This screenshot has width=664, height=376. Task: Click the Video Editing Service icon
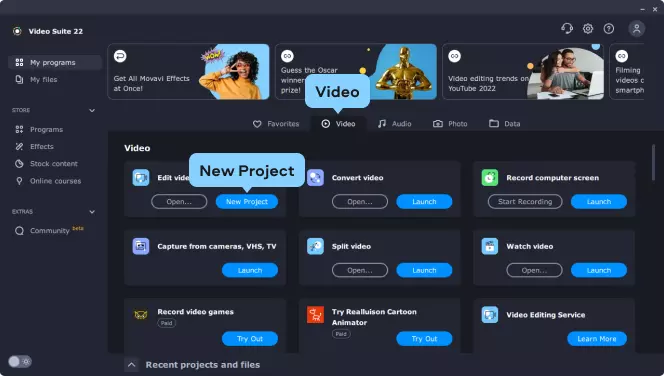tap(490, 315)
